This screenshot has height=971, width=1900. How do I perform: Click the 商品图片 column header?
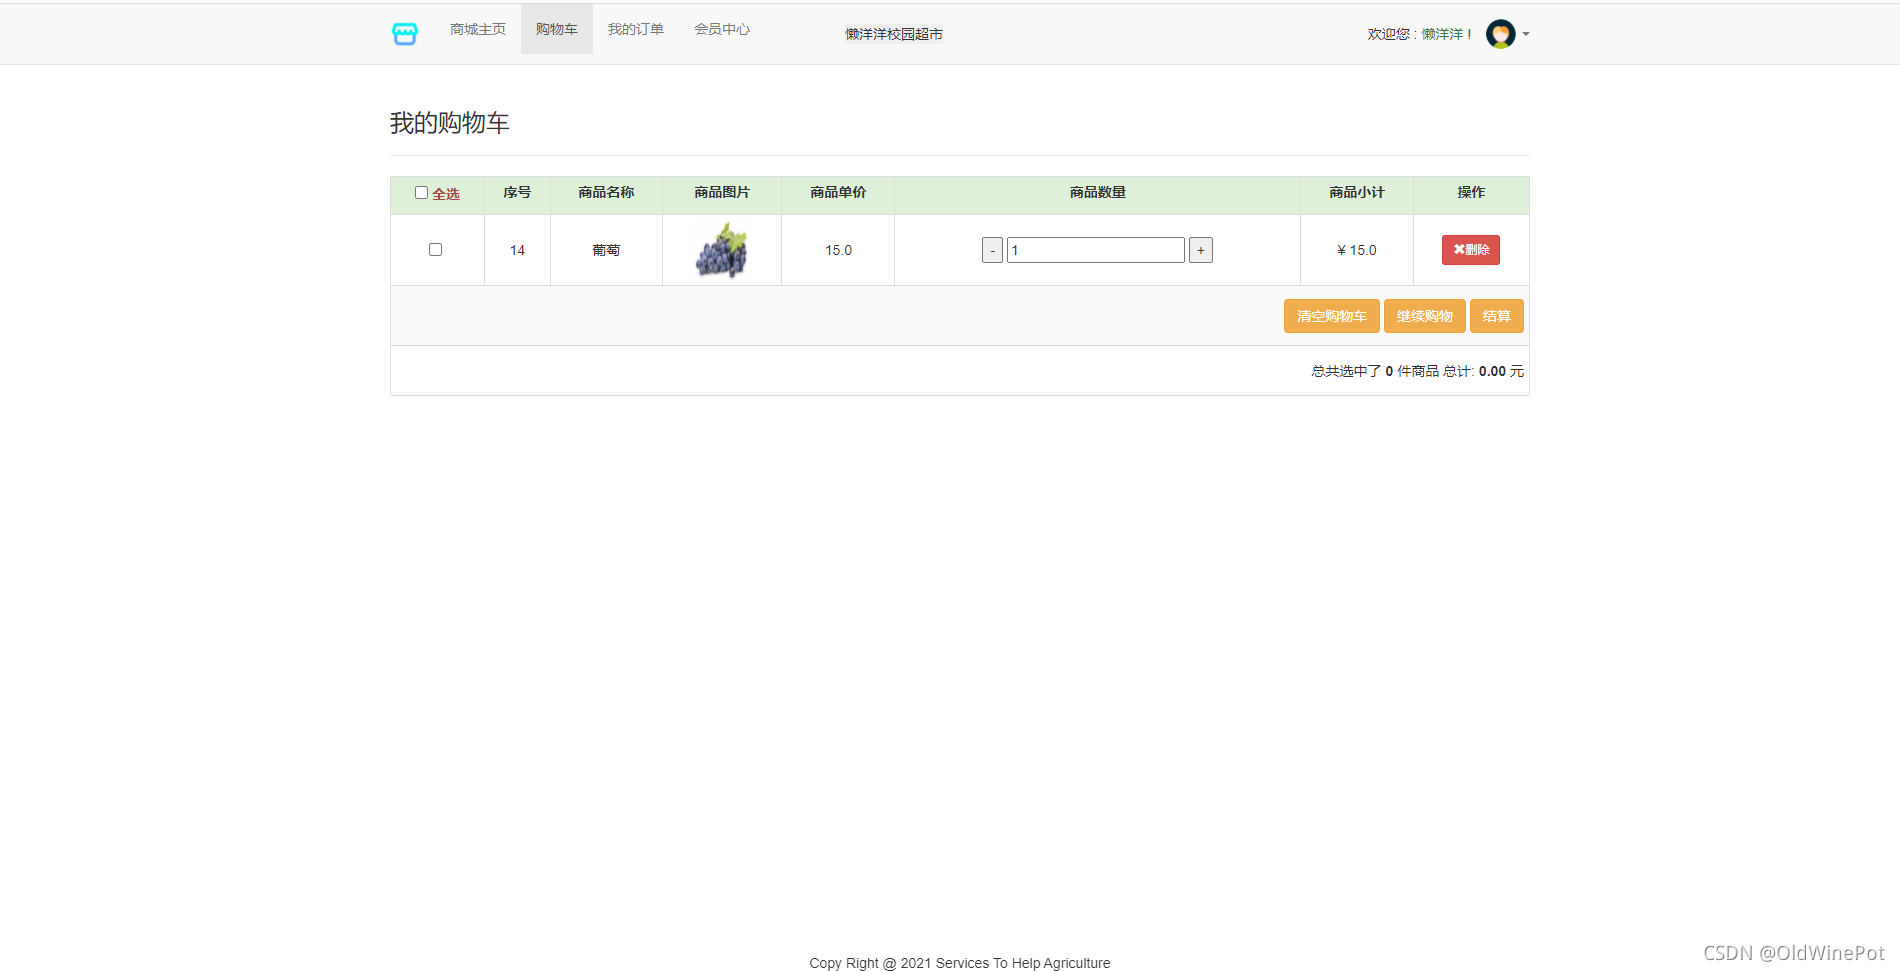pos(722,193)
